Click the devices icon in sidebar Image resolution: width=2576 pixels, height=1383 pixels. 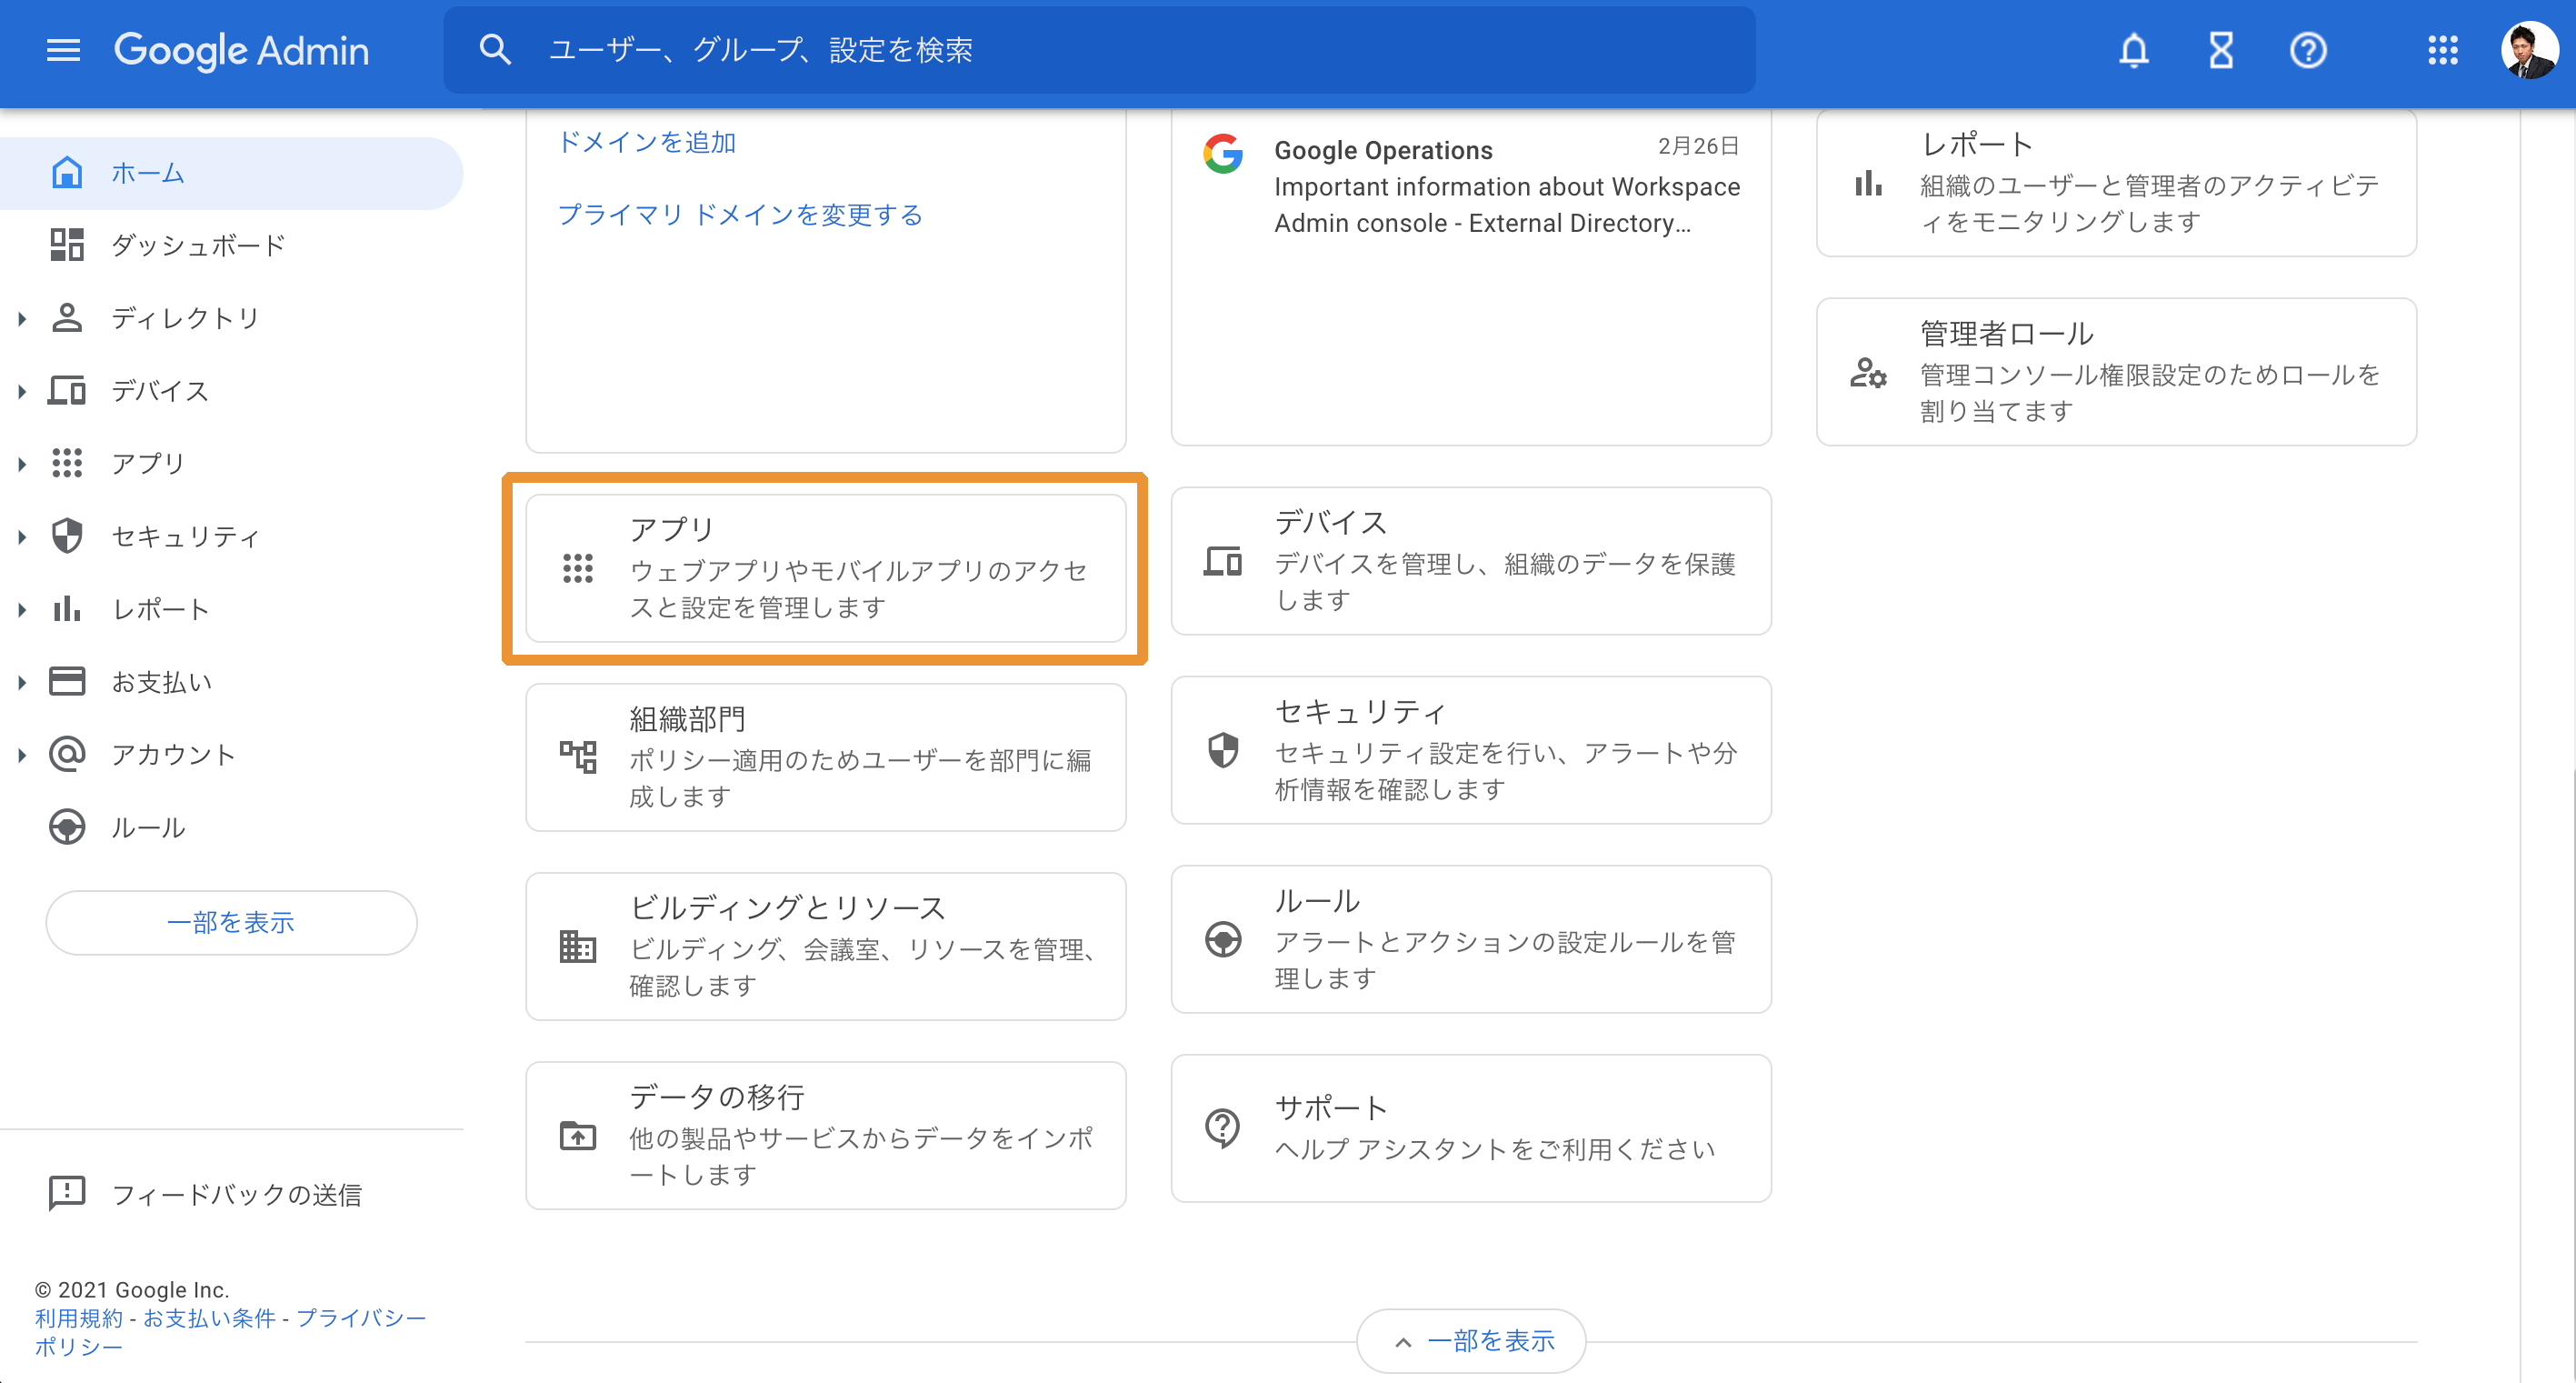pos(67,391)
